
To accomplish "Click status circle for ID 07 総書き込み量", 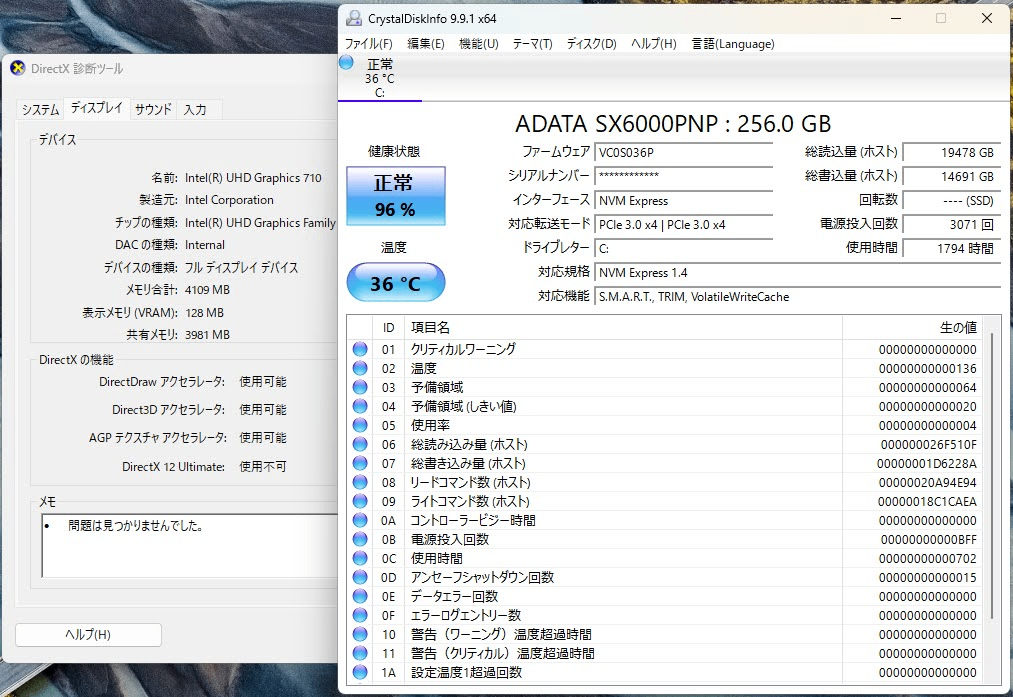I will pyautogui.click(x=360, y=463).
